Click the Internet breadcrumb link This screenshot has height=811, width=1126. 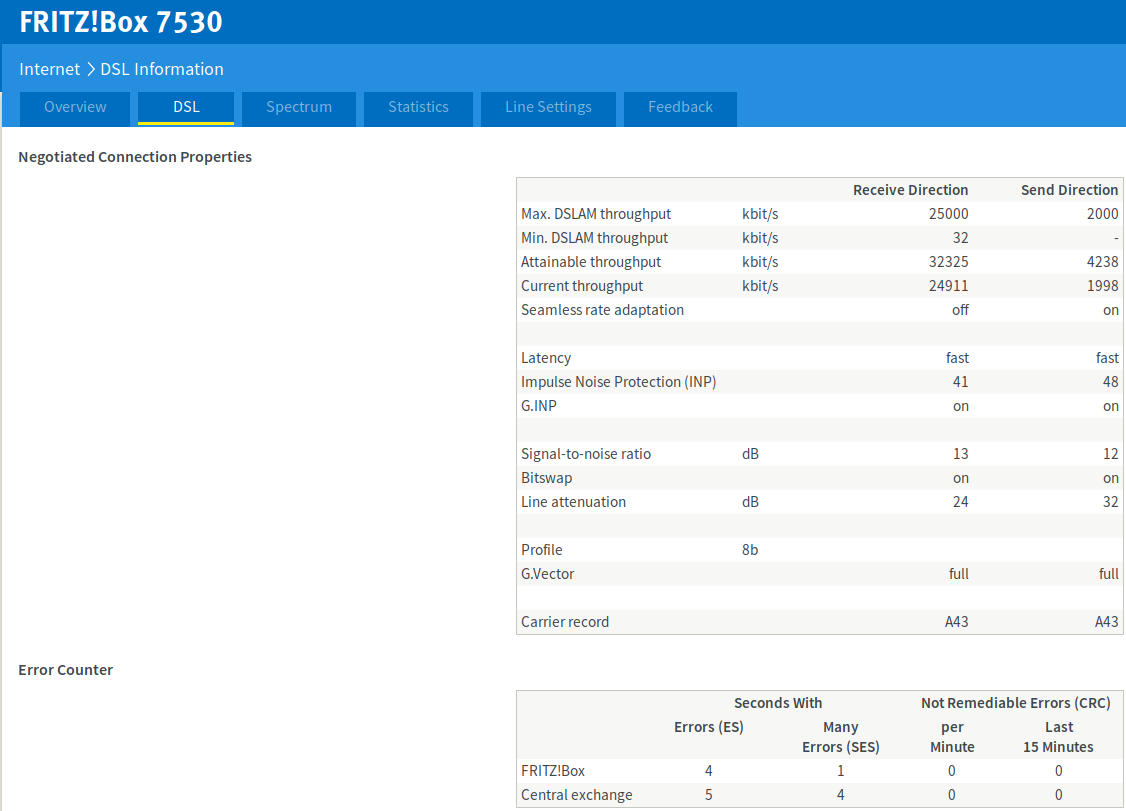point(49,69)
